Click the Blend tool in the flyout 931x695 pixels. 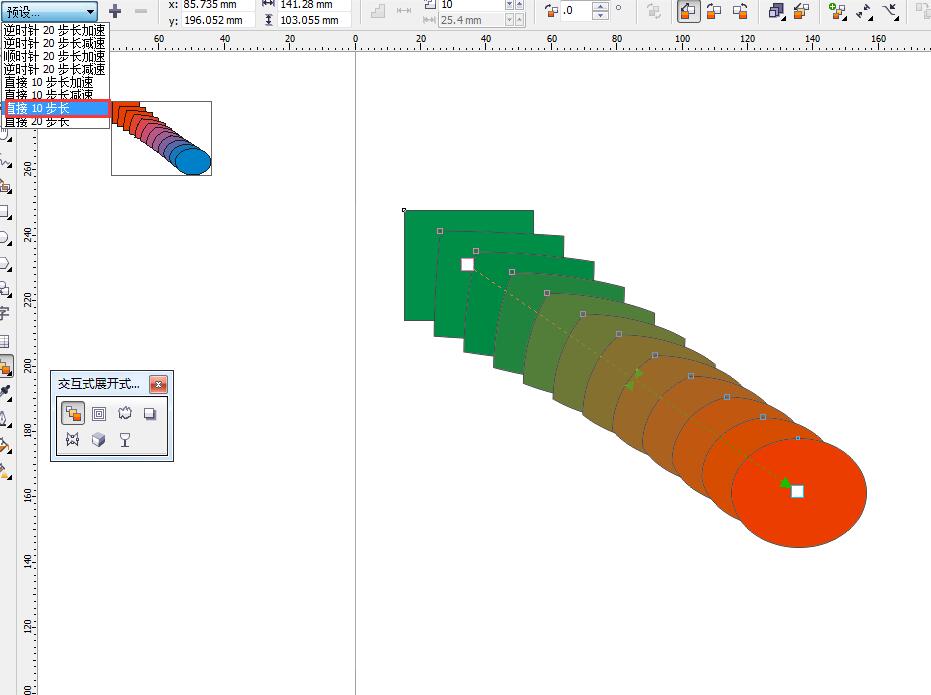[73, 414]
